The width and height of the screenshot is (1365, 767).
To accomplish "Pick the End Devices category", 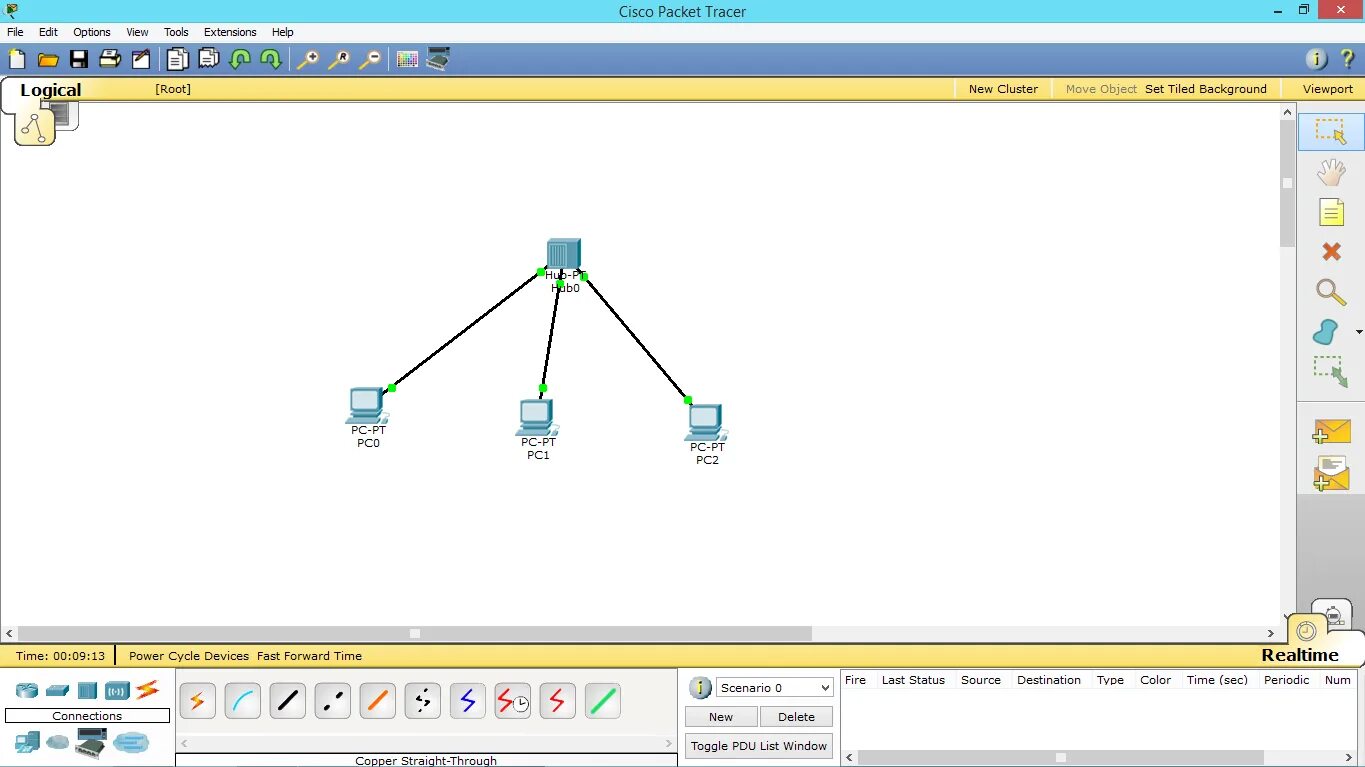I will coord(27,743).
